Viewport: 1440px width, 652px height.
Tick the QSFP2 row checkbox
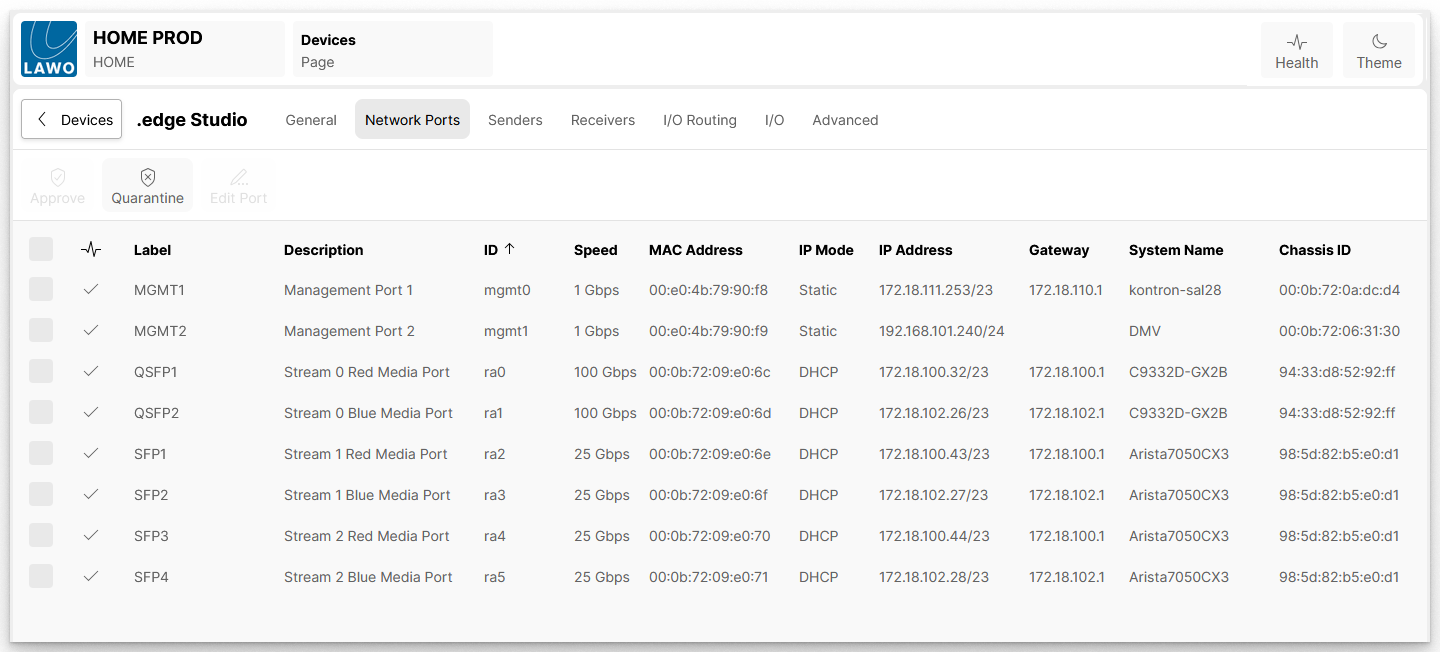(41, 413)
